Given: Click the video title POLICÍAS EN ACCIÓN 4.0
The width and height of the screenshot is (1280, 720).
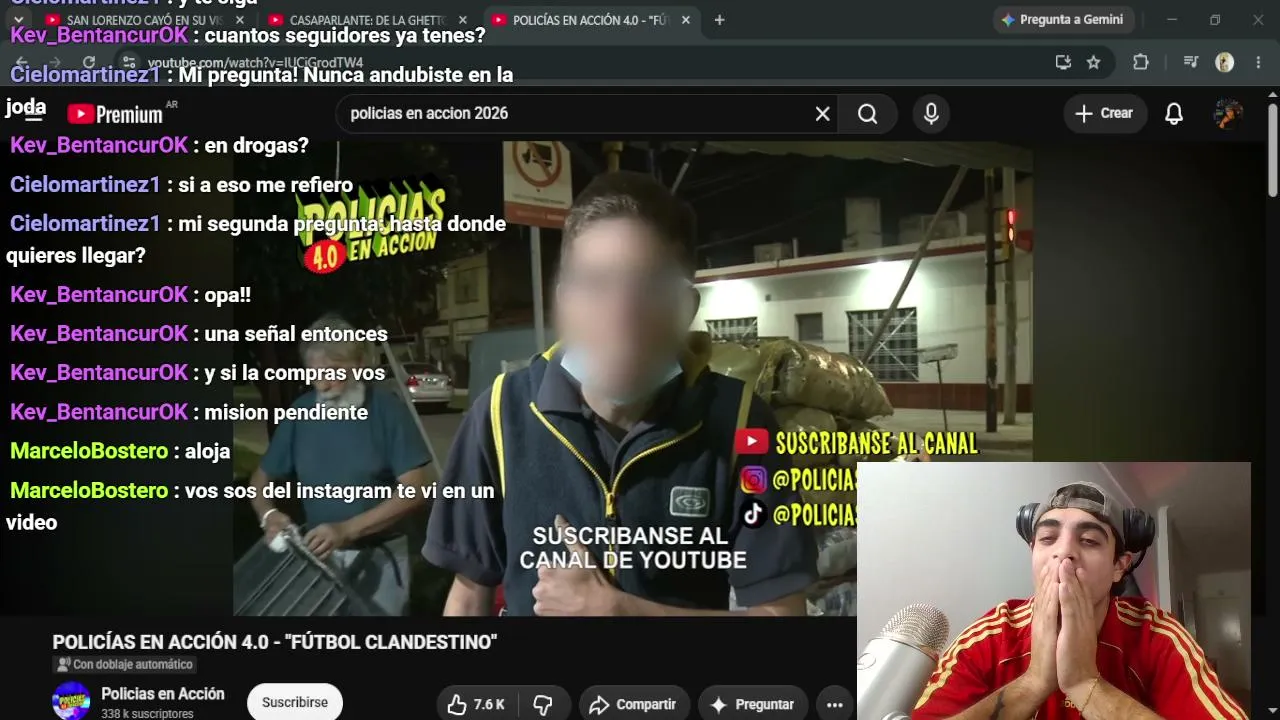Looking at the screenshot, I should click(275, 642).
